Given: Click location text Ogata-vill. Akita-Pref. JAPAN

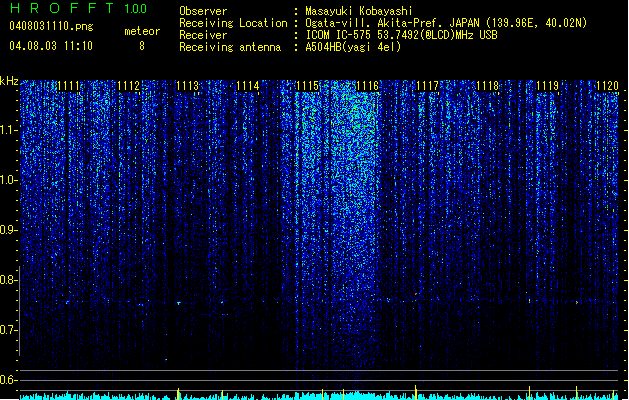Looking at the screenshot, I should click(x=392, y=23).
